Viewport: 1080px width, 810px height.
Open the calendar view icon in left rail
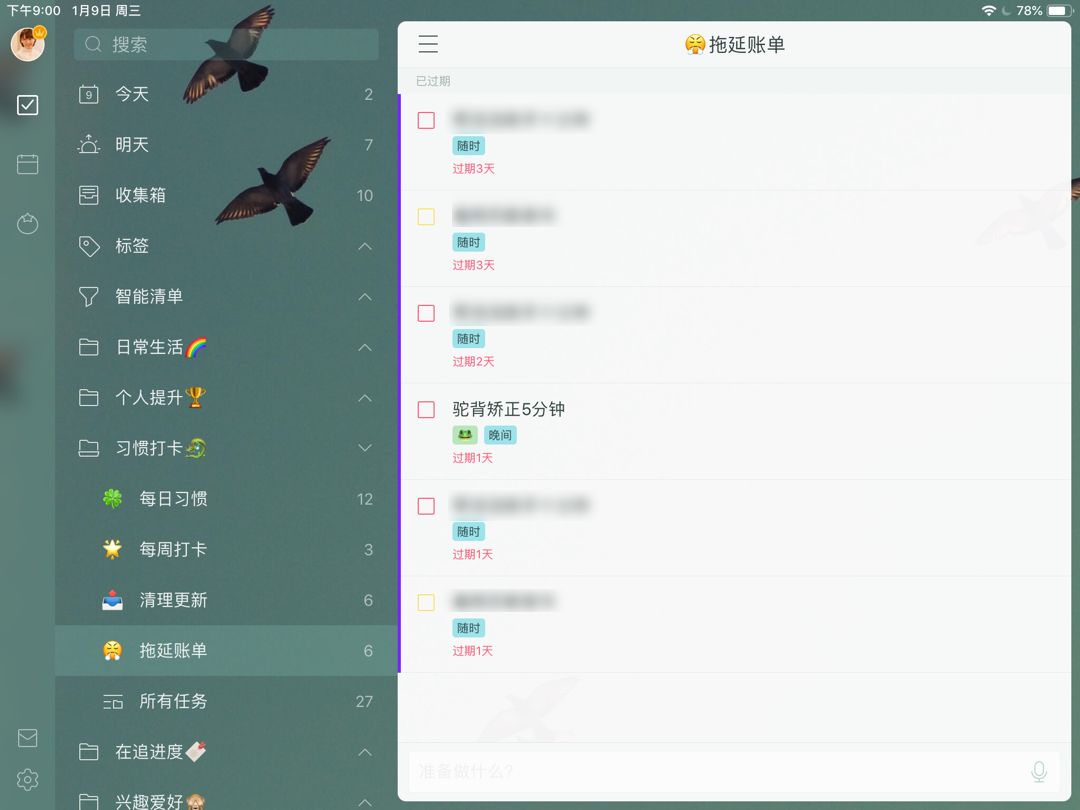pyautogui.click(x=28, y=164)
